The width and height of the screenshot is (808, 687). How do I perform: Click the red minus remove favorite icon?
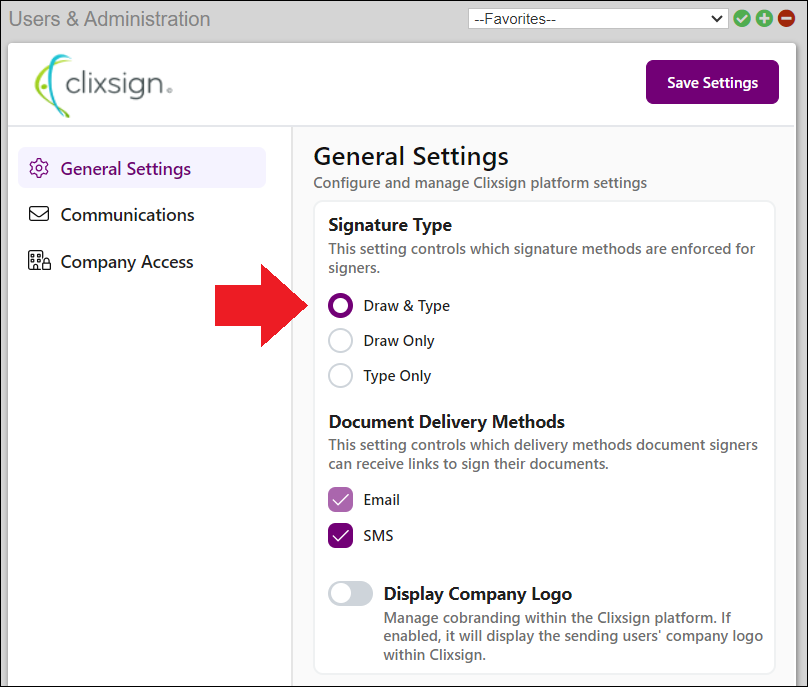786,19
